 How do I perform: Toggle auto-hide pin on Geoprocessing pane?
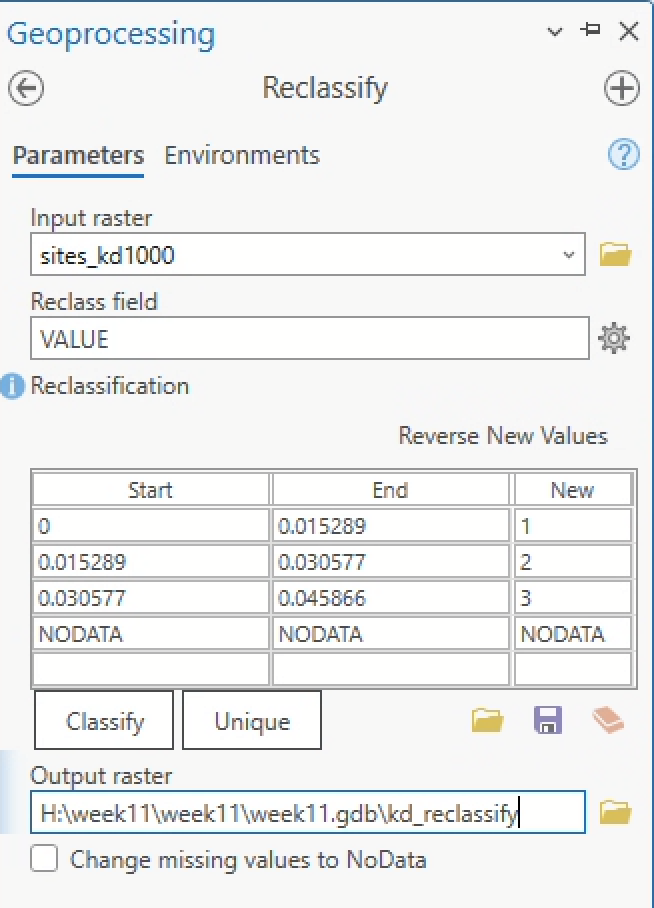pyautogui.click(x=591, y=31)
